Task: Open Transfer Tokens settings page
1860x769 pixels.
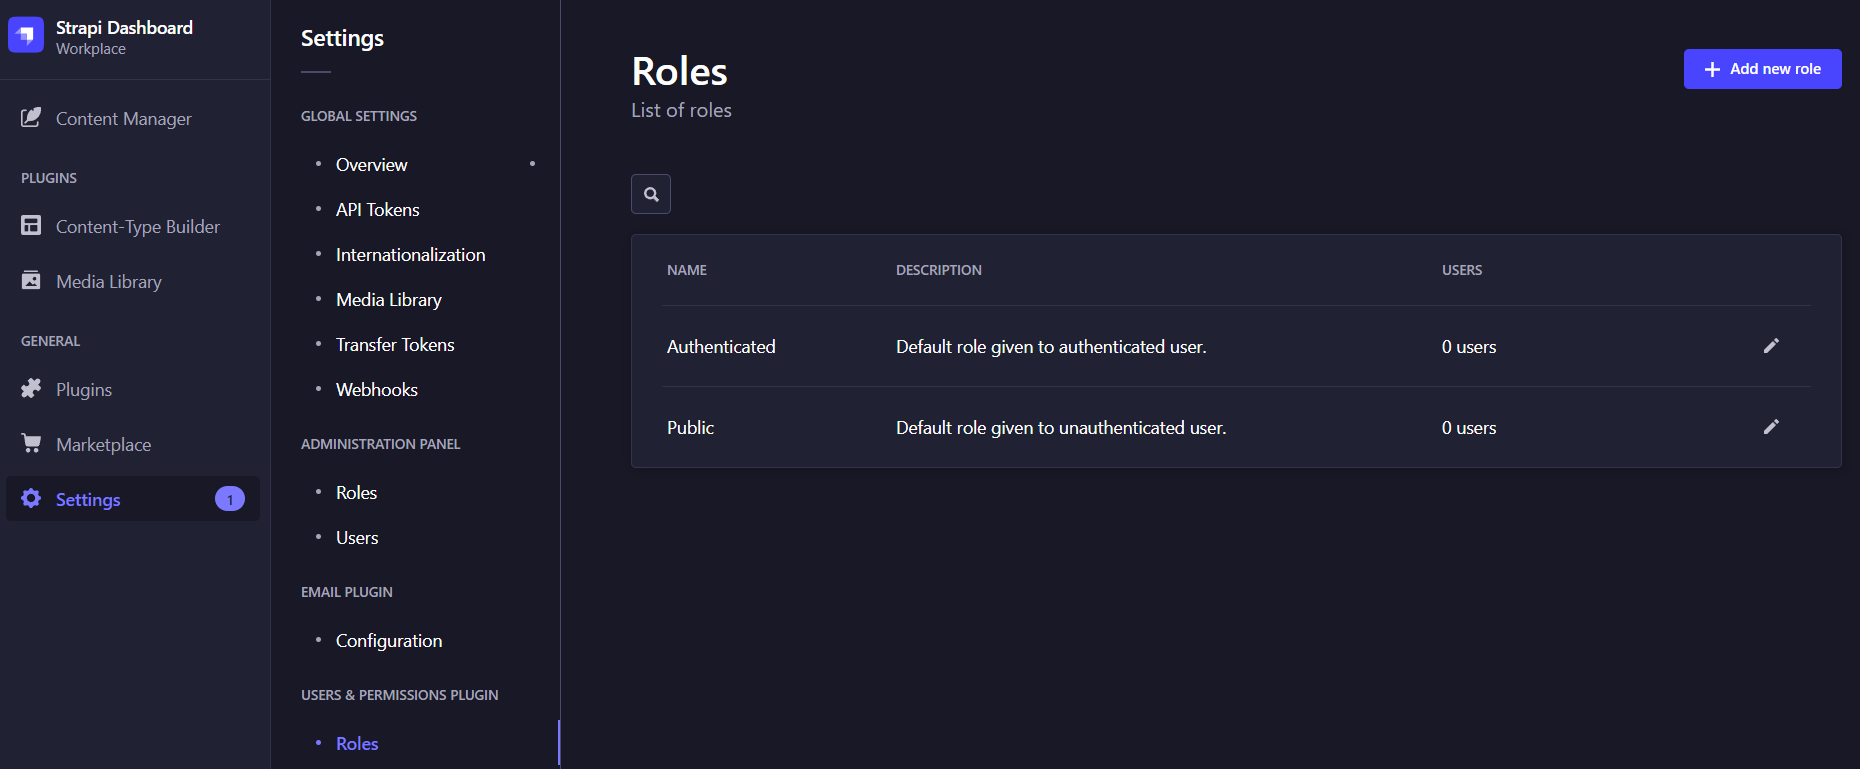Action: point(395,345)
